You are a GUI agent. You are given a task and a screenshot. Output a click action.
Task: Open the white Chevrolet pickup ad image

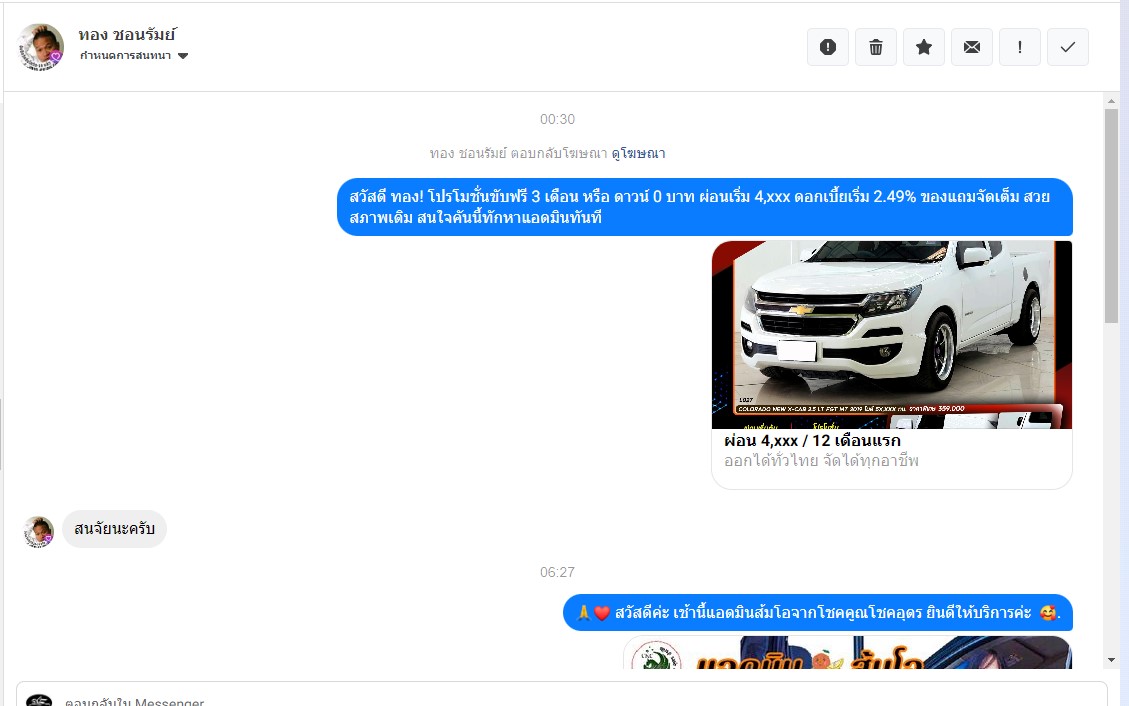pos(891,334)
